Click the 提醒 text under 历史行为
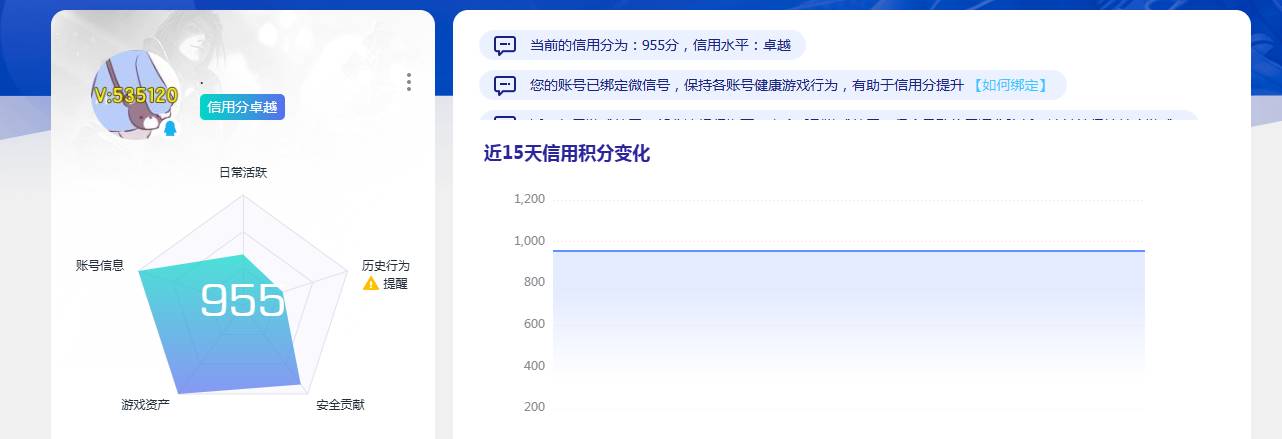Viewport: 1282px width, 439px height. (x=395, y=284)
